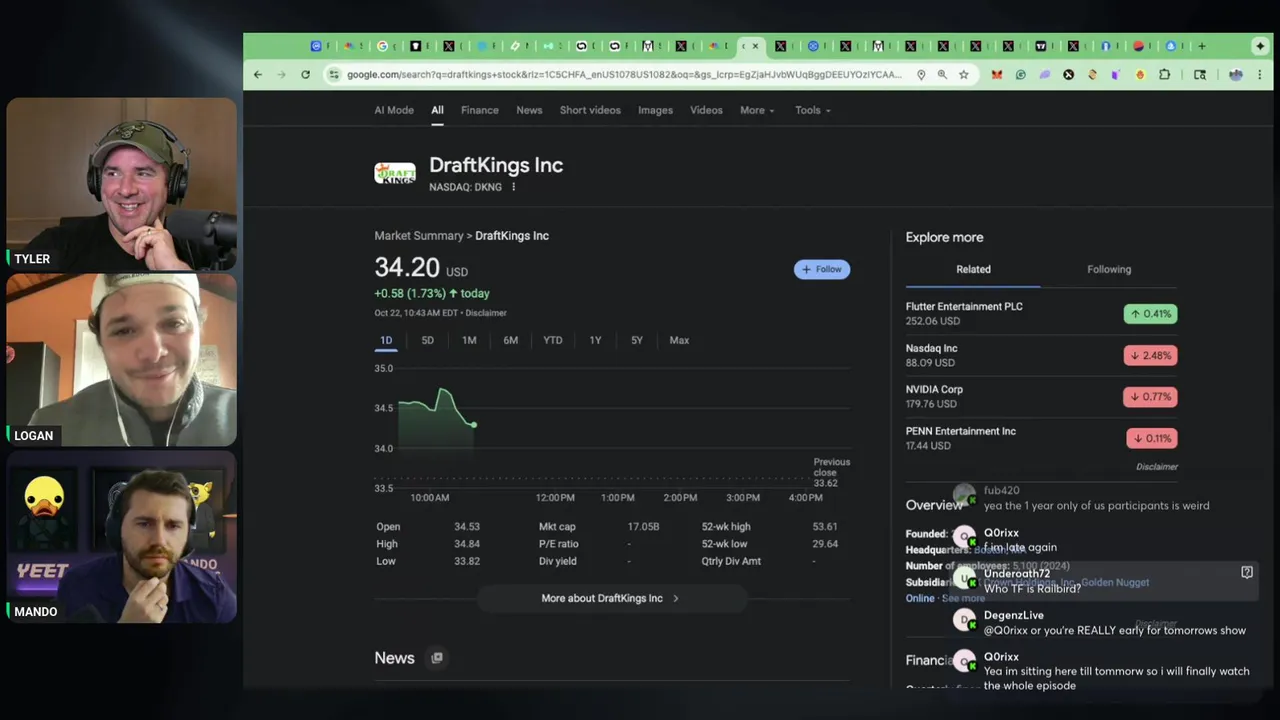This screenshot has width=1280, height=720.
Task: Click Disclaimer under related stocks
Action: pos(1157,467)
